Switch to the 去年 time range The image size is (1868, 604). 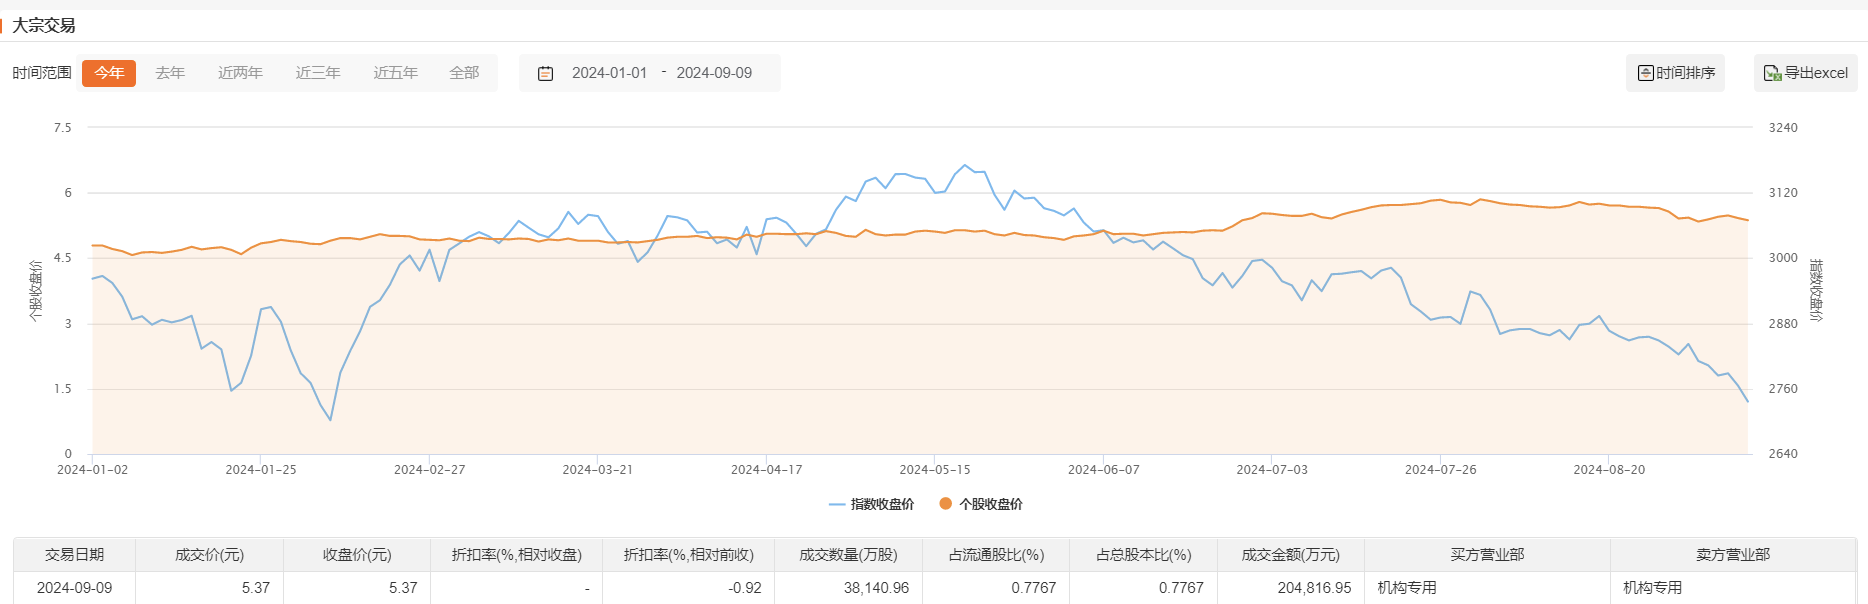[170, 73]
